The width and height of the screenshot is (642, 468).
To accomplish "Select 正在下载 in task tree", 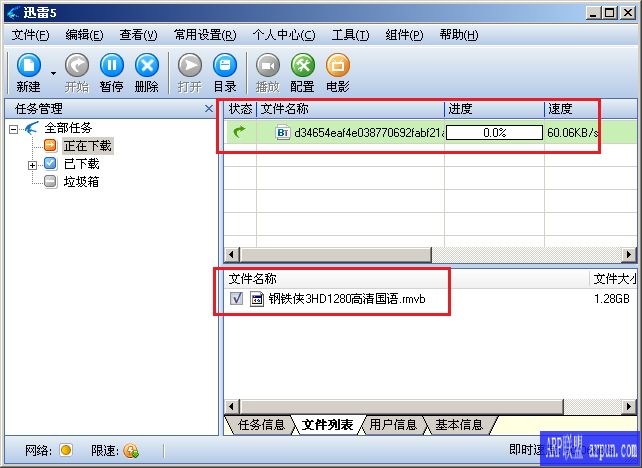I will coord(88,146).
